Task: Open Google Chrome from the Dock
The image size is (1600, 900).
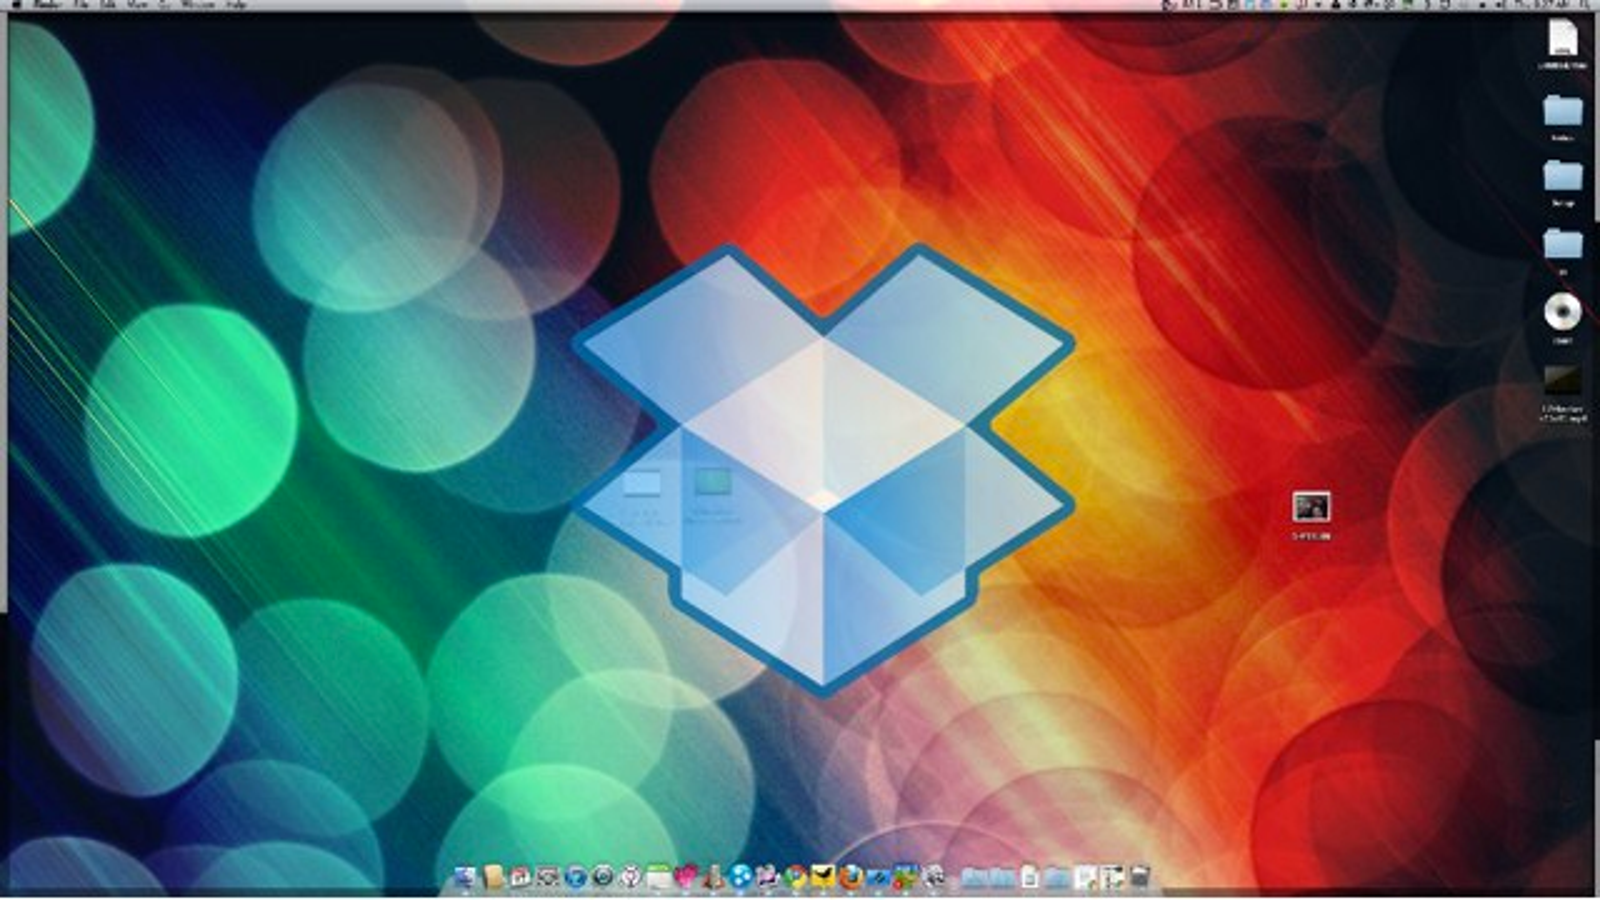Action: [x=795, y=878]
